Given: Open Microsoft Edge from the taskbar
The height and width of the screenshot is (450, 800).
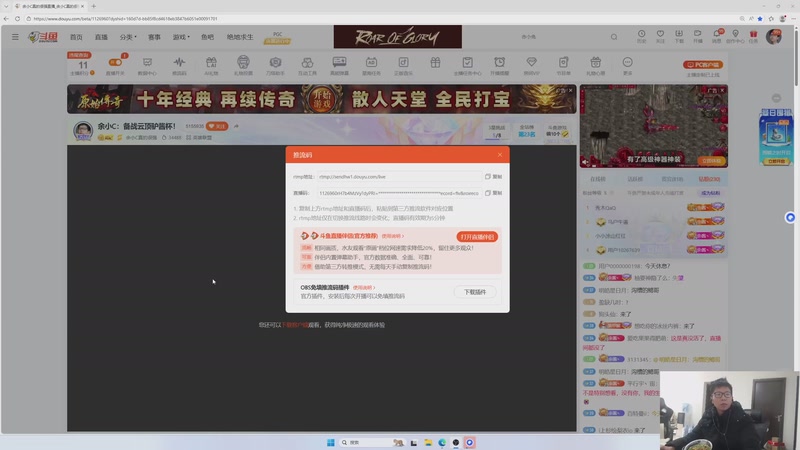Looking at the screenshot, I should tap(442, 442).
